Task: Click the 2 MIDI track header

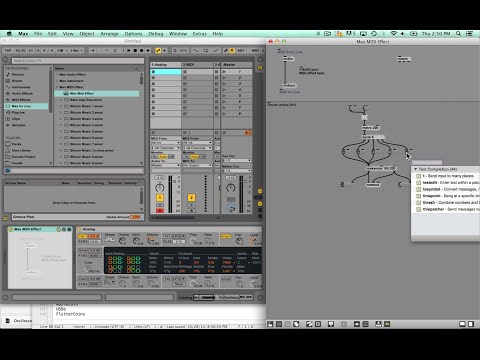Action: pyautogui.click(x=197, y=65)
